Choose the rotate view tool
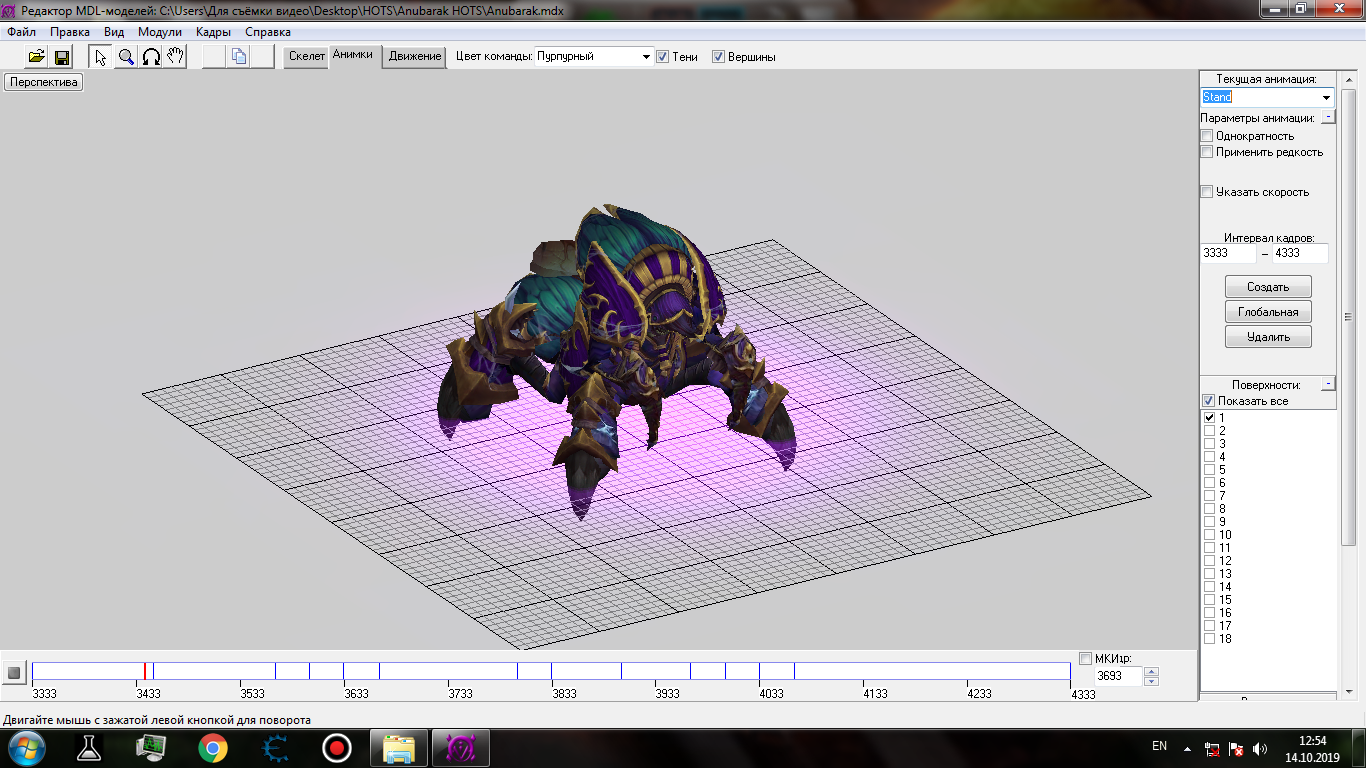 151,57
